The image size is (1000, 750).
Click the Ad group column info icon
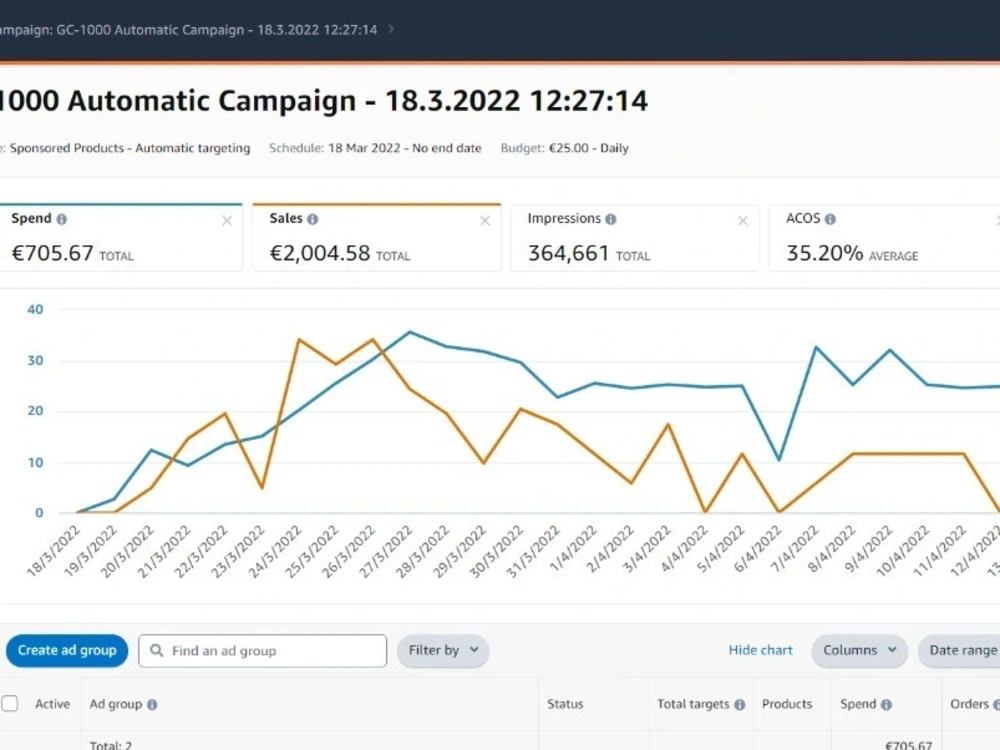152,705
